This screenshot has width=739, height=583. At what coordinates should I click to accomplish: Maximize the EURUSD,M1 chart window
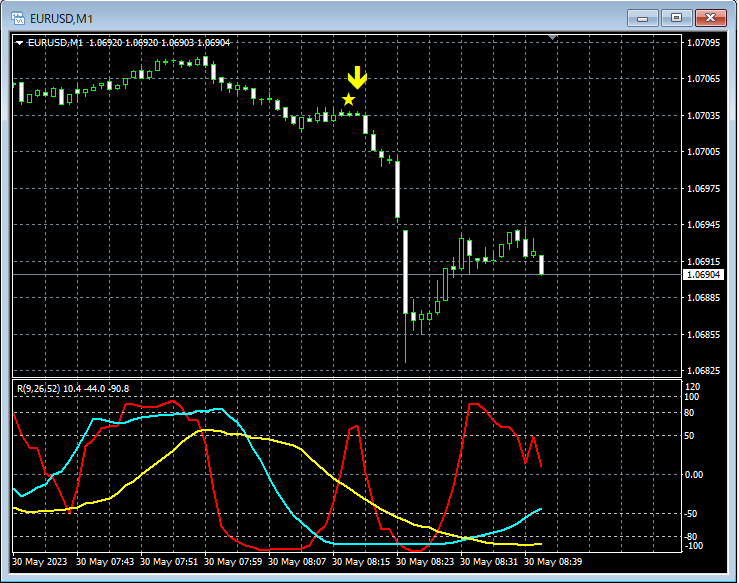[676, 18]
